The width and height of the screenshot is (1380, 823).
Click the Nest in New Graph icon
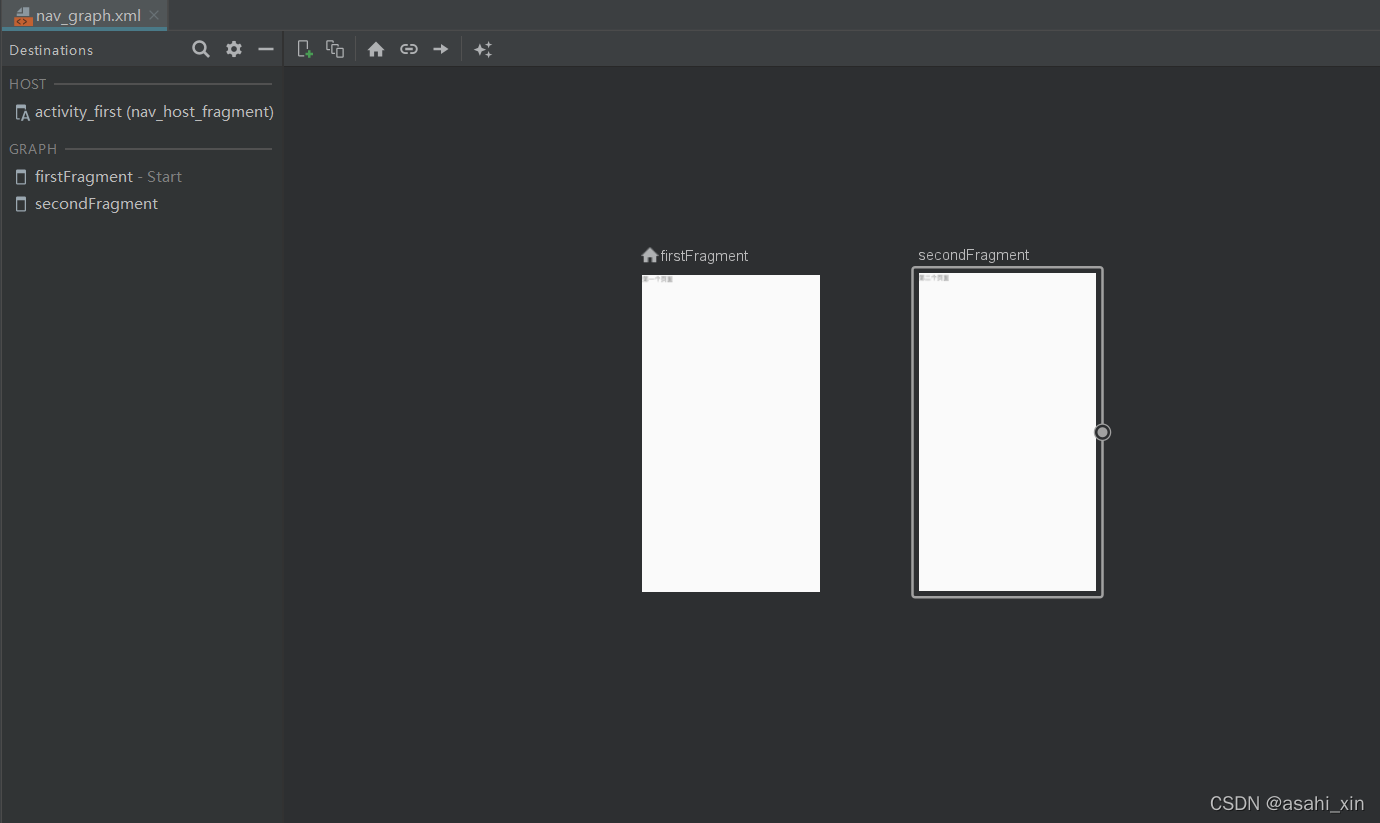pos(335,49)
